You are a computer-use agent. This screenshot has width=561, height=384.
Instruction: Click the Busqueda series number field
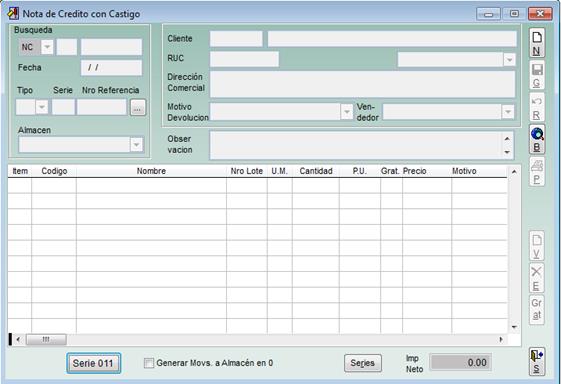[67, 47]
